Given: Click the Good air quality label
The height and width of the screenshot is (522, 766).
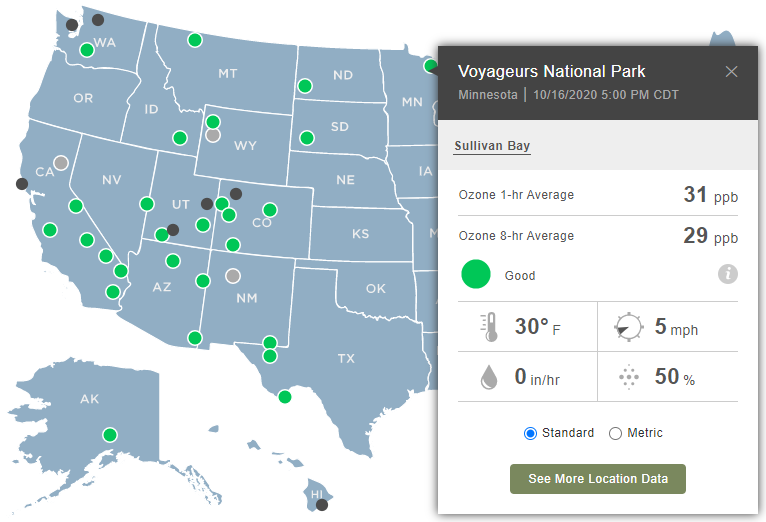Looking at the screenshot, I should click(520, 276).
